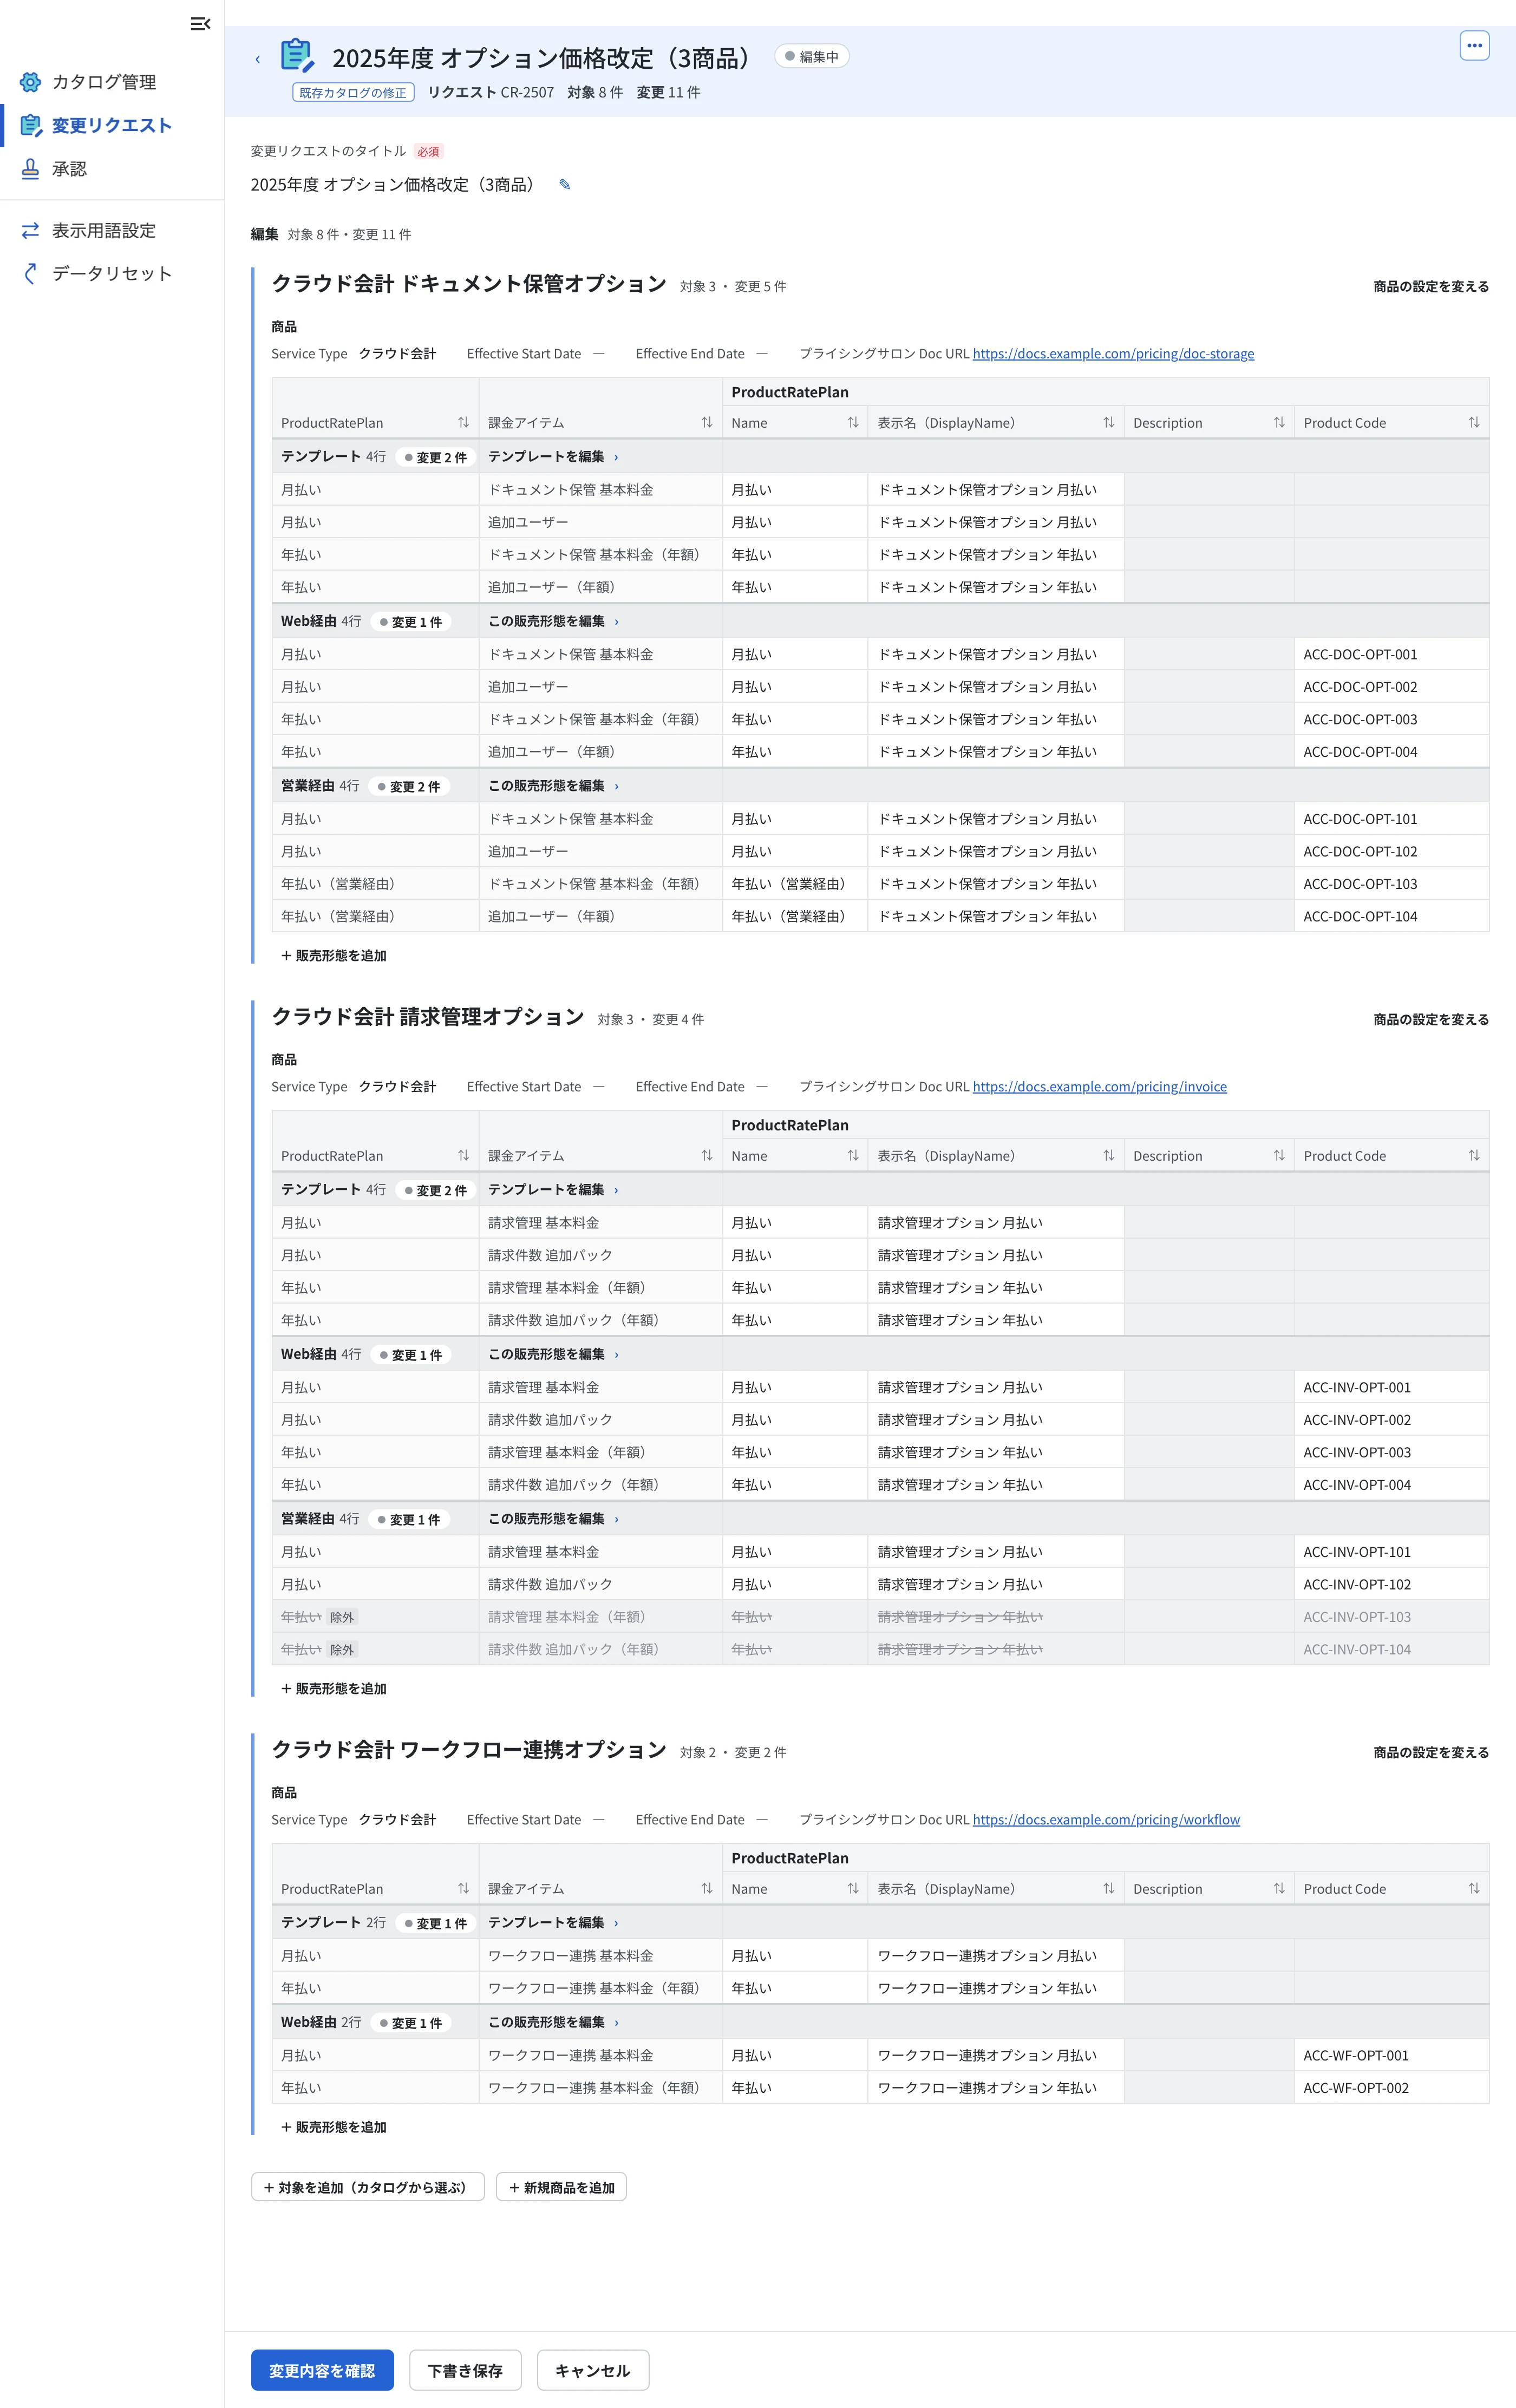
Task: Click the pencil icon to edit the title
Action: tap(564, 184)
